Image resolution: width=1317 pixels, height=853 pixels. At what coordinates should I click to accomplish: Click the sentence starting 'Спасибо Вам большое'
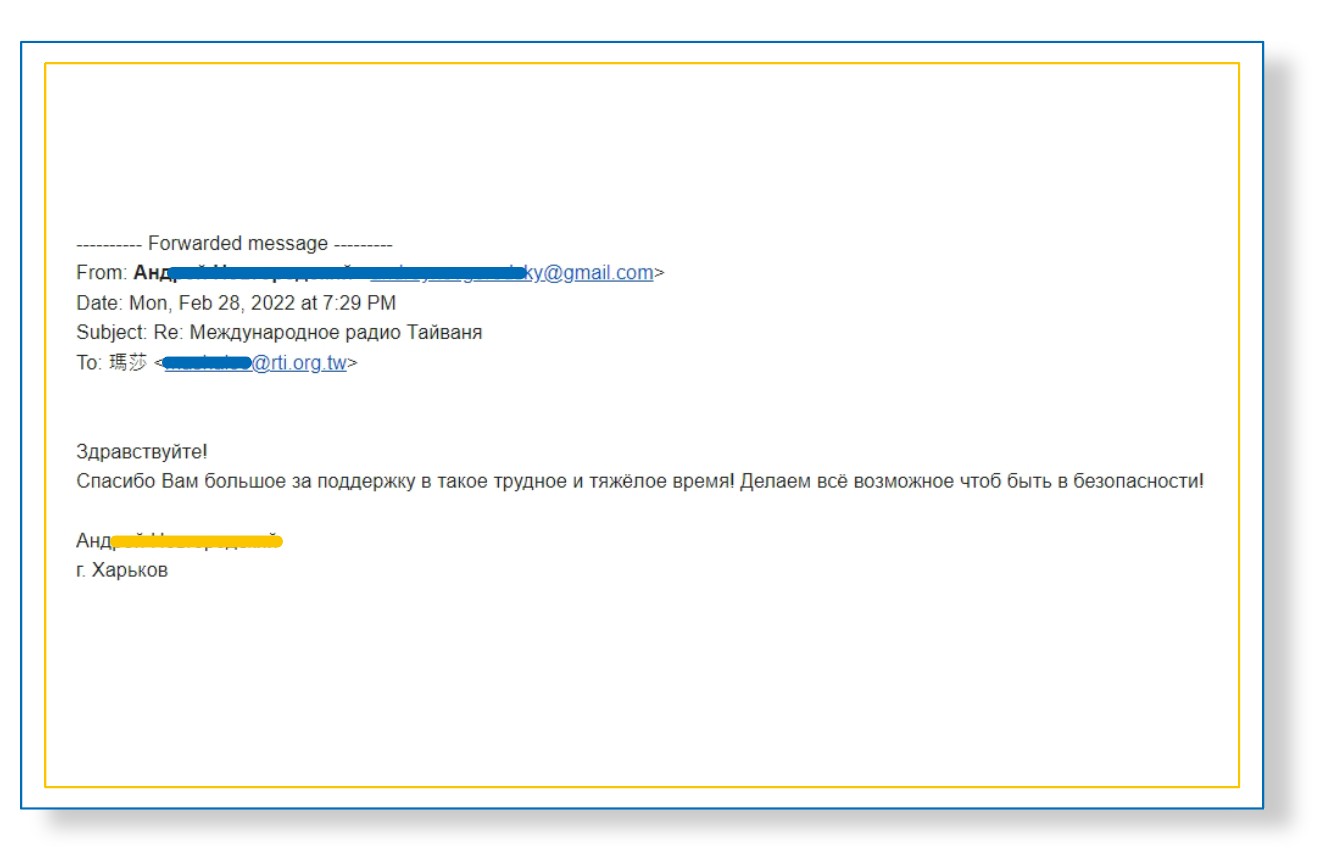tap(400, 482)
